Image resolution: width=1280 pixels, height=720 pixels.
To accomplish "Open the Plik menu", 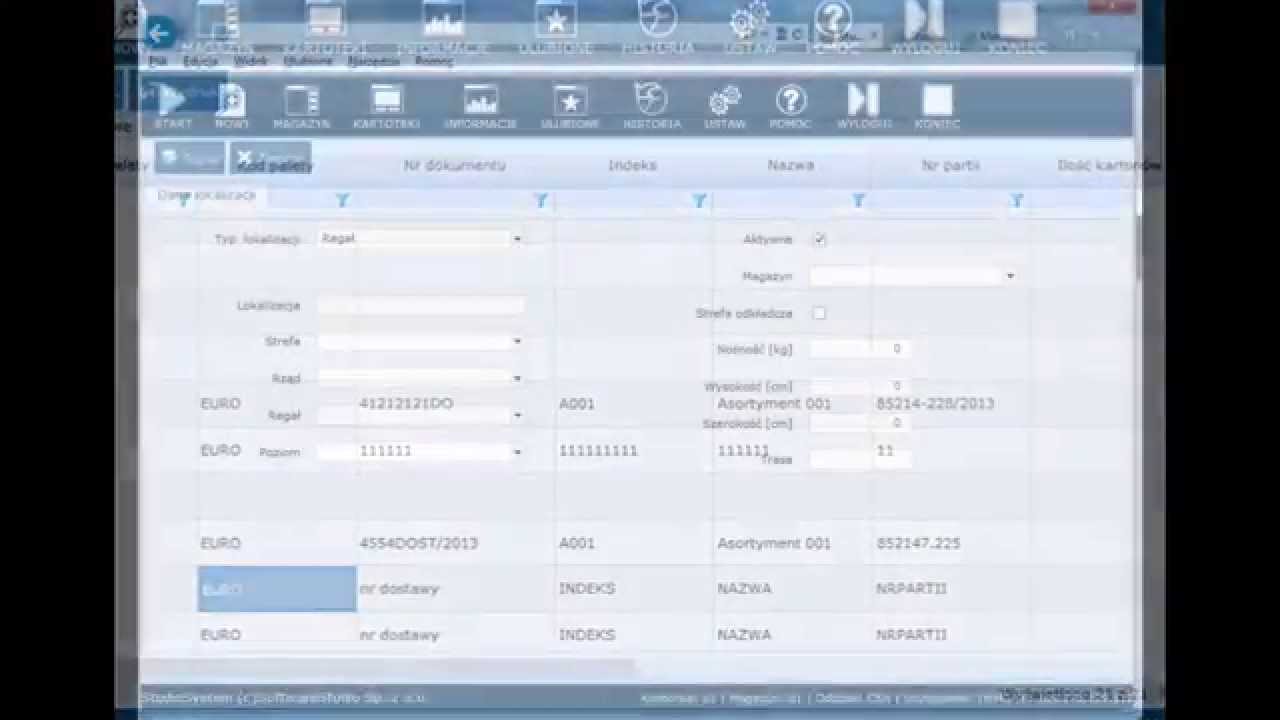I will (157, 61).
